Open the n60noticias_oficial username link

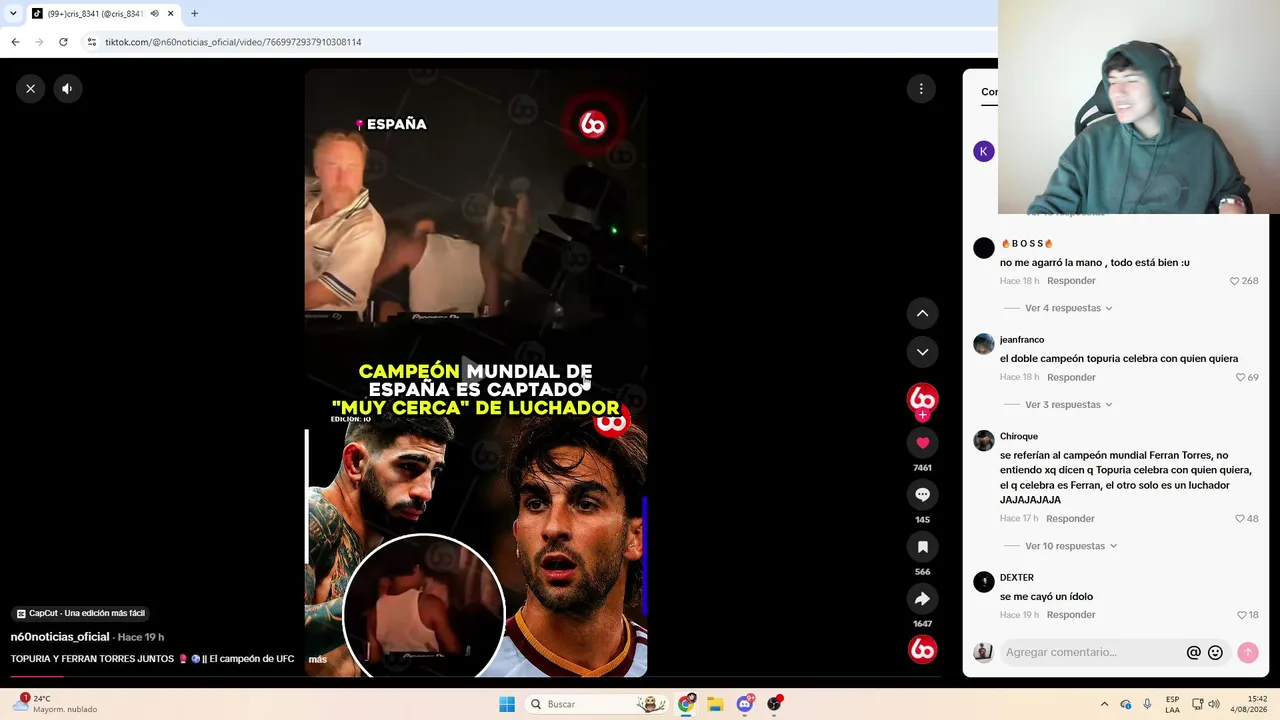(x=60, y=637)
